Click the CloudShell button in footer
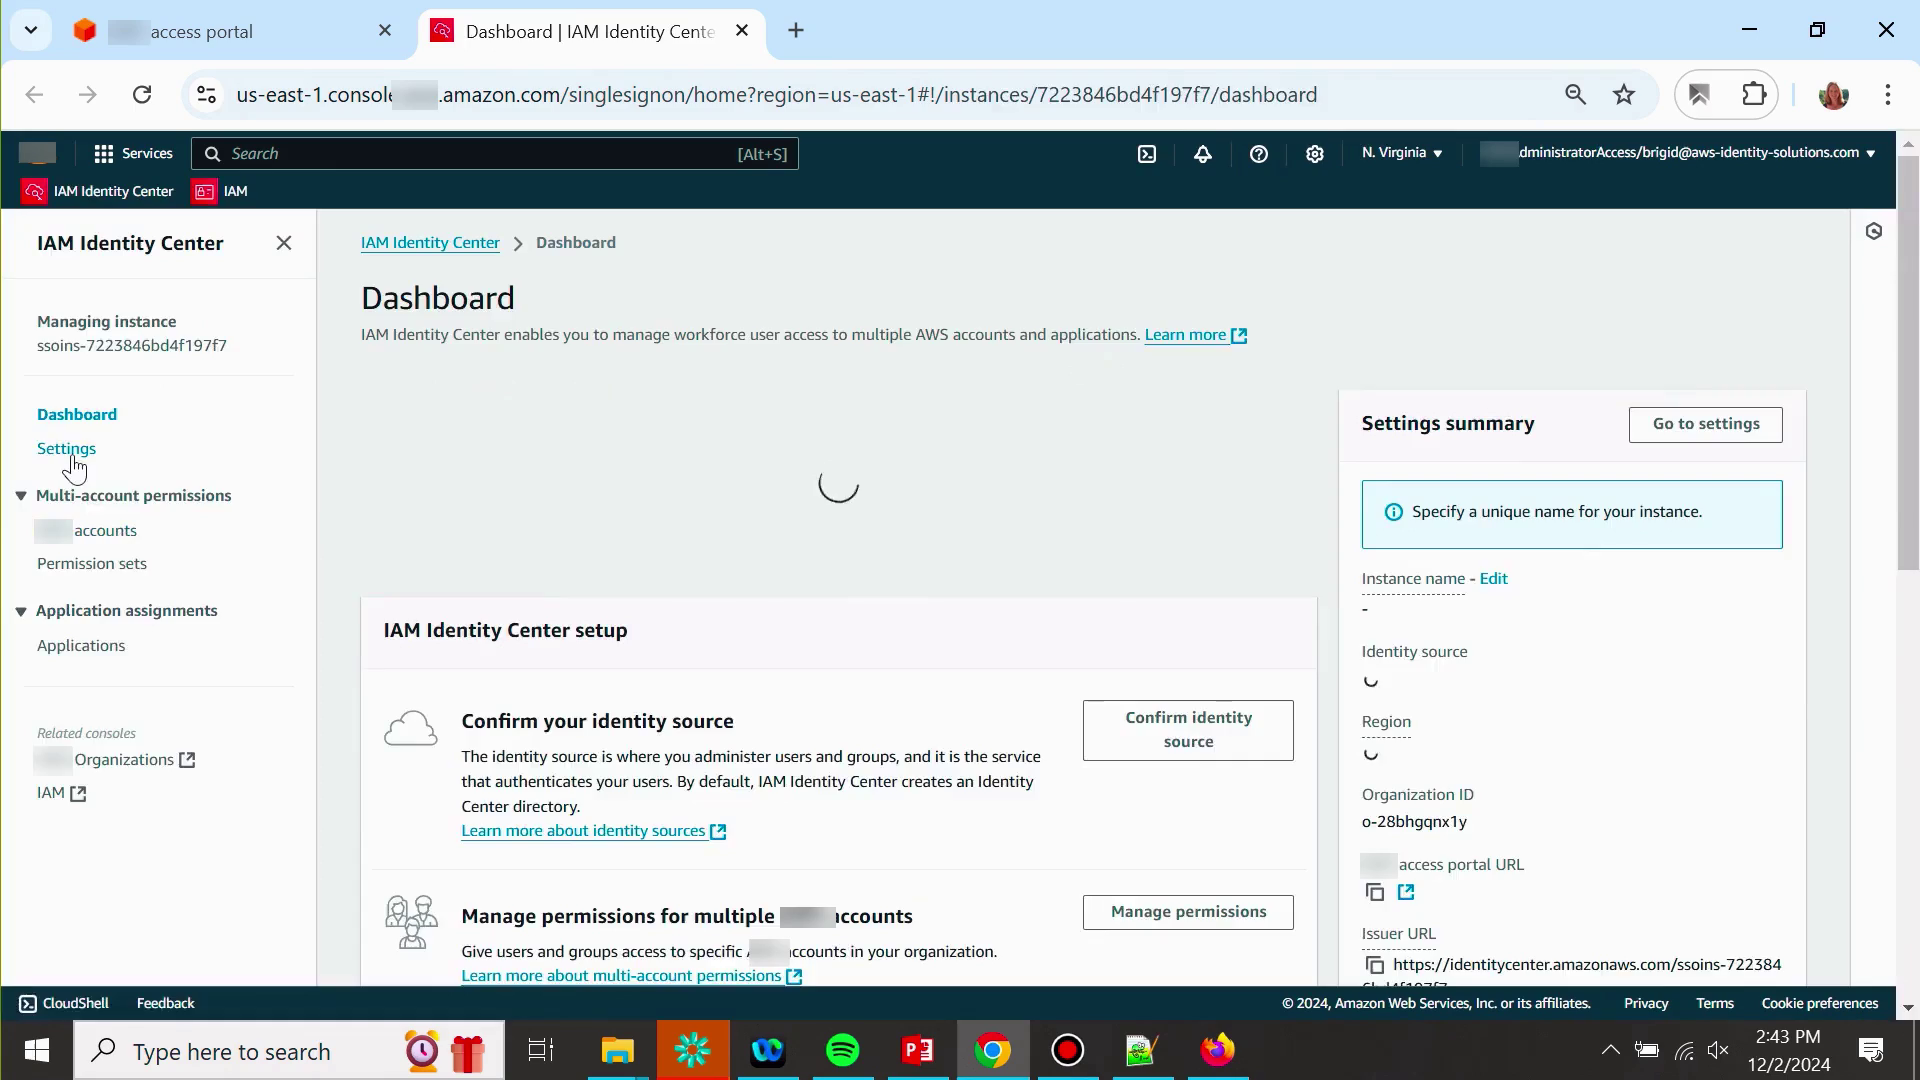 point(64,1003)
